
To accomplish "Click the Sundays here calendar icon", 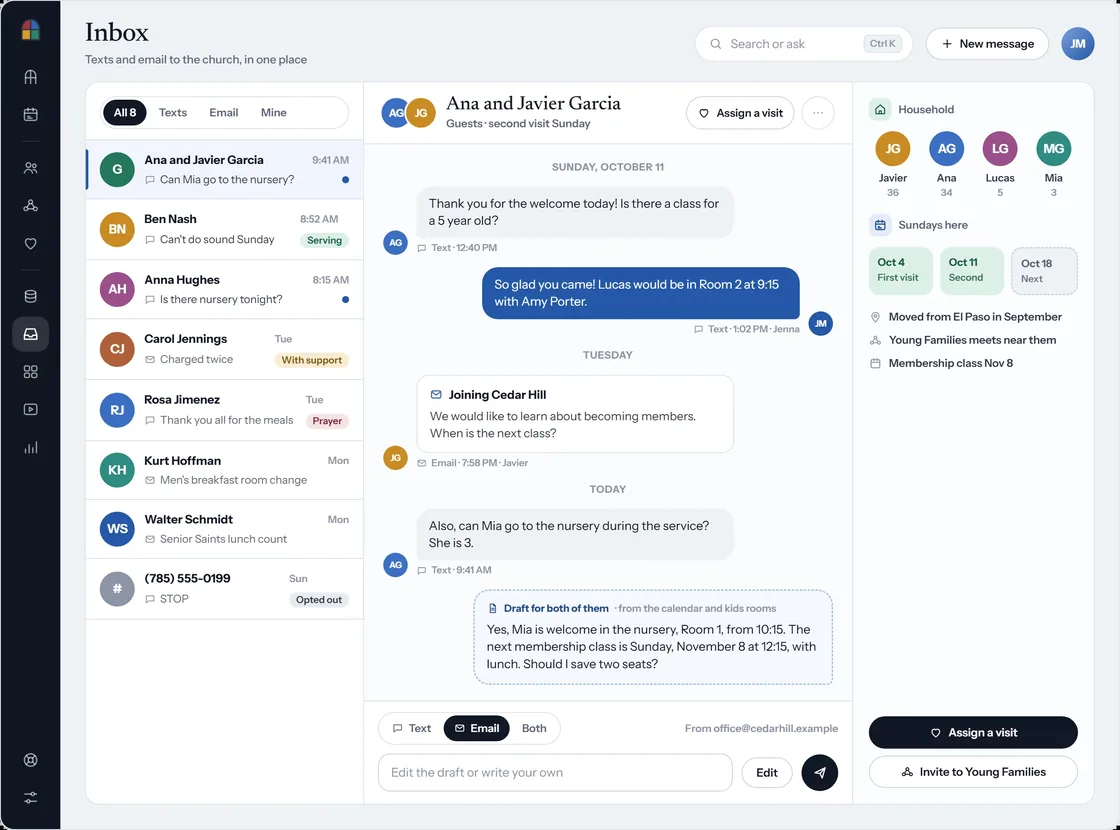I will coord(880,225).
